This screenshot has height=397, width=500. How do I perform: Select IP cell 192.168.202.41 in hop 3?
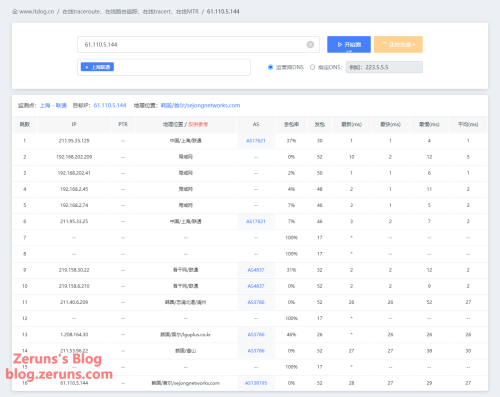74,173
